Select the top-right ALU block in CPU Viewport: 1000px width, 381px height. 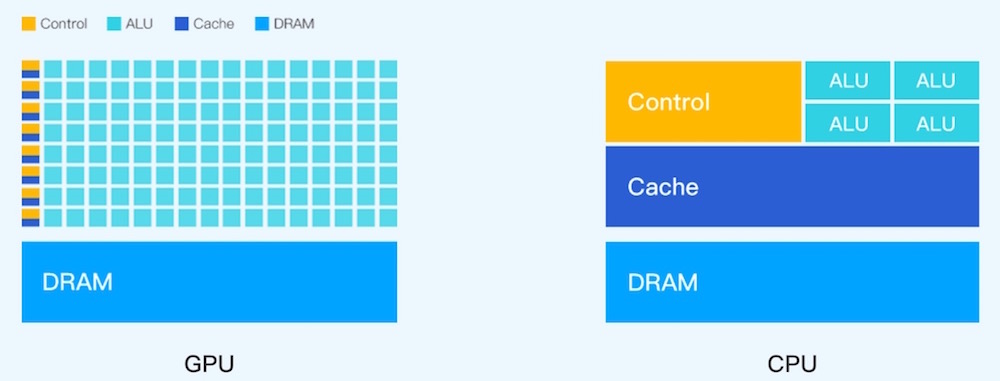pos(936,80)
